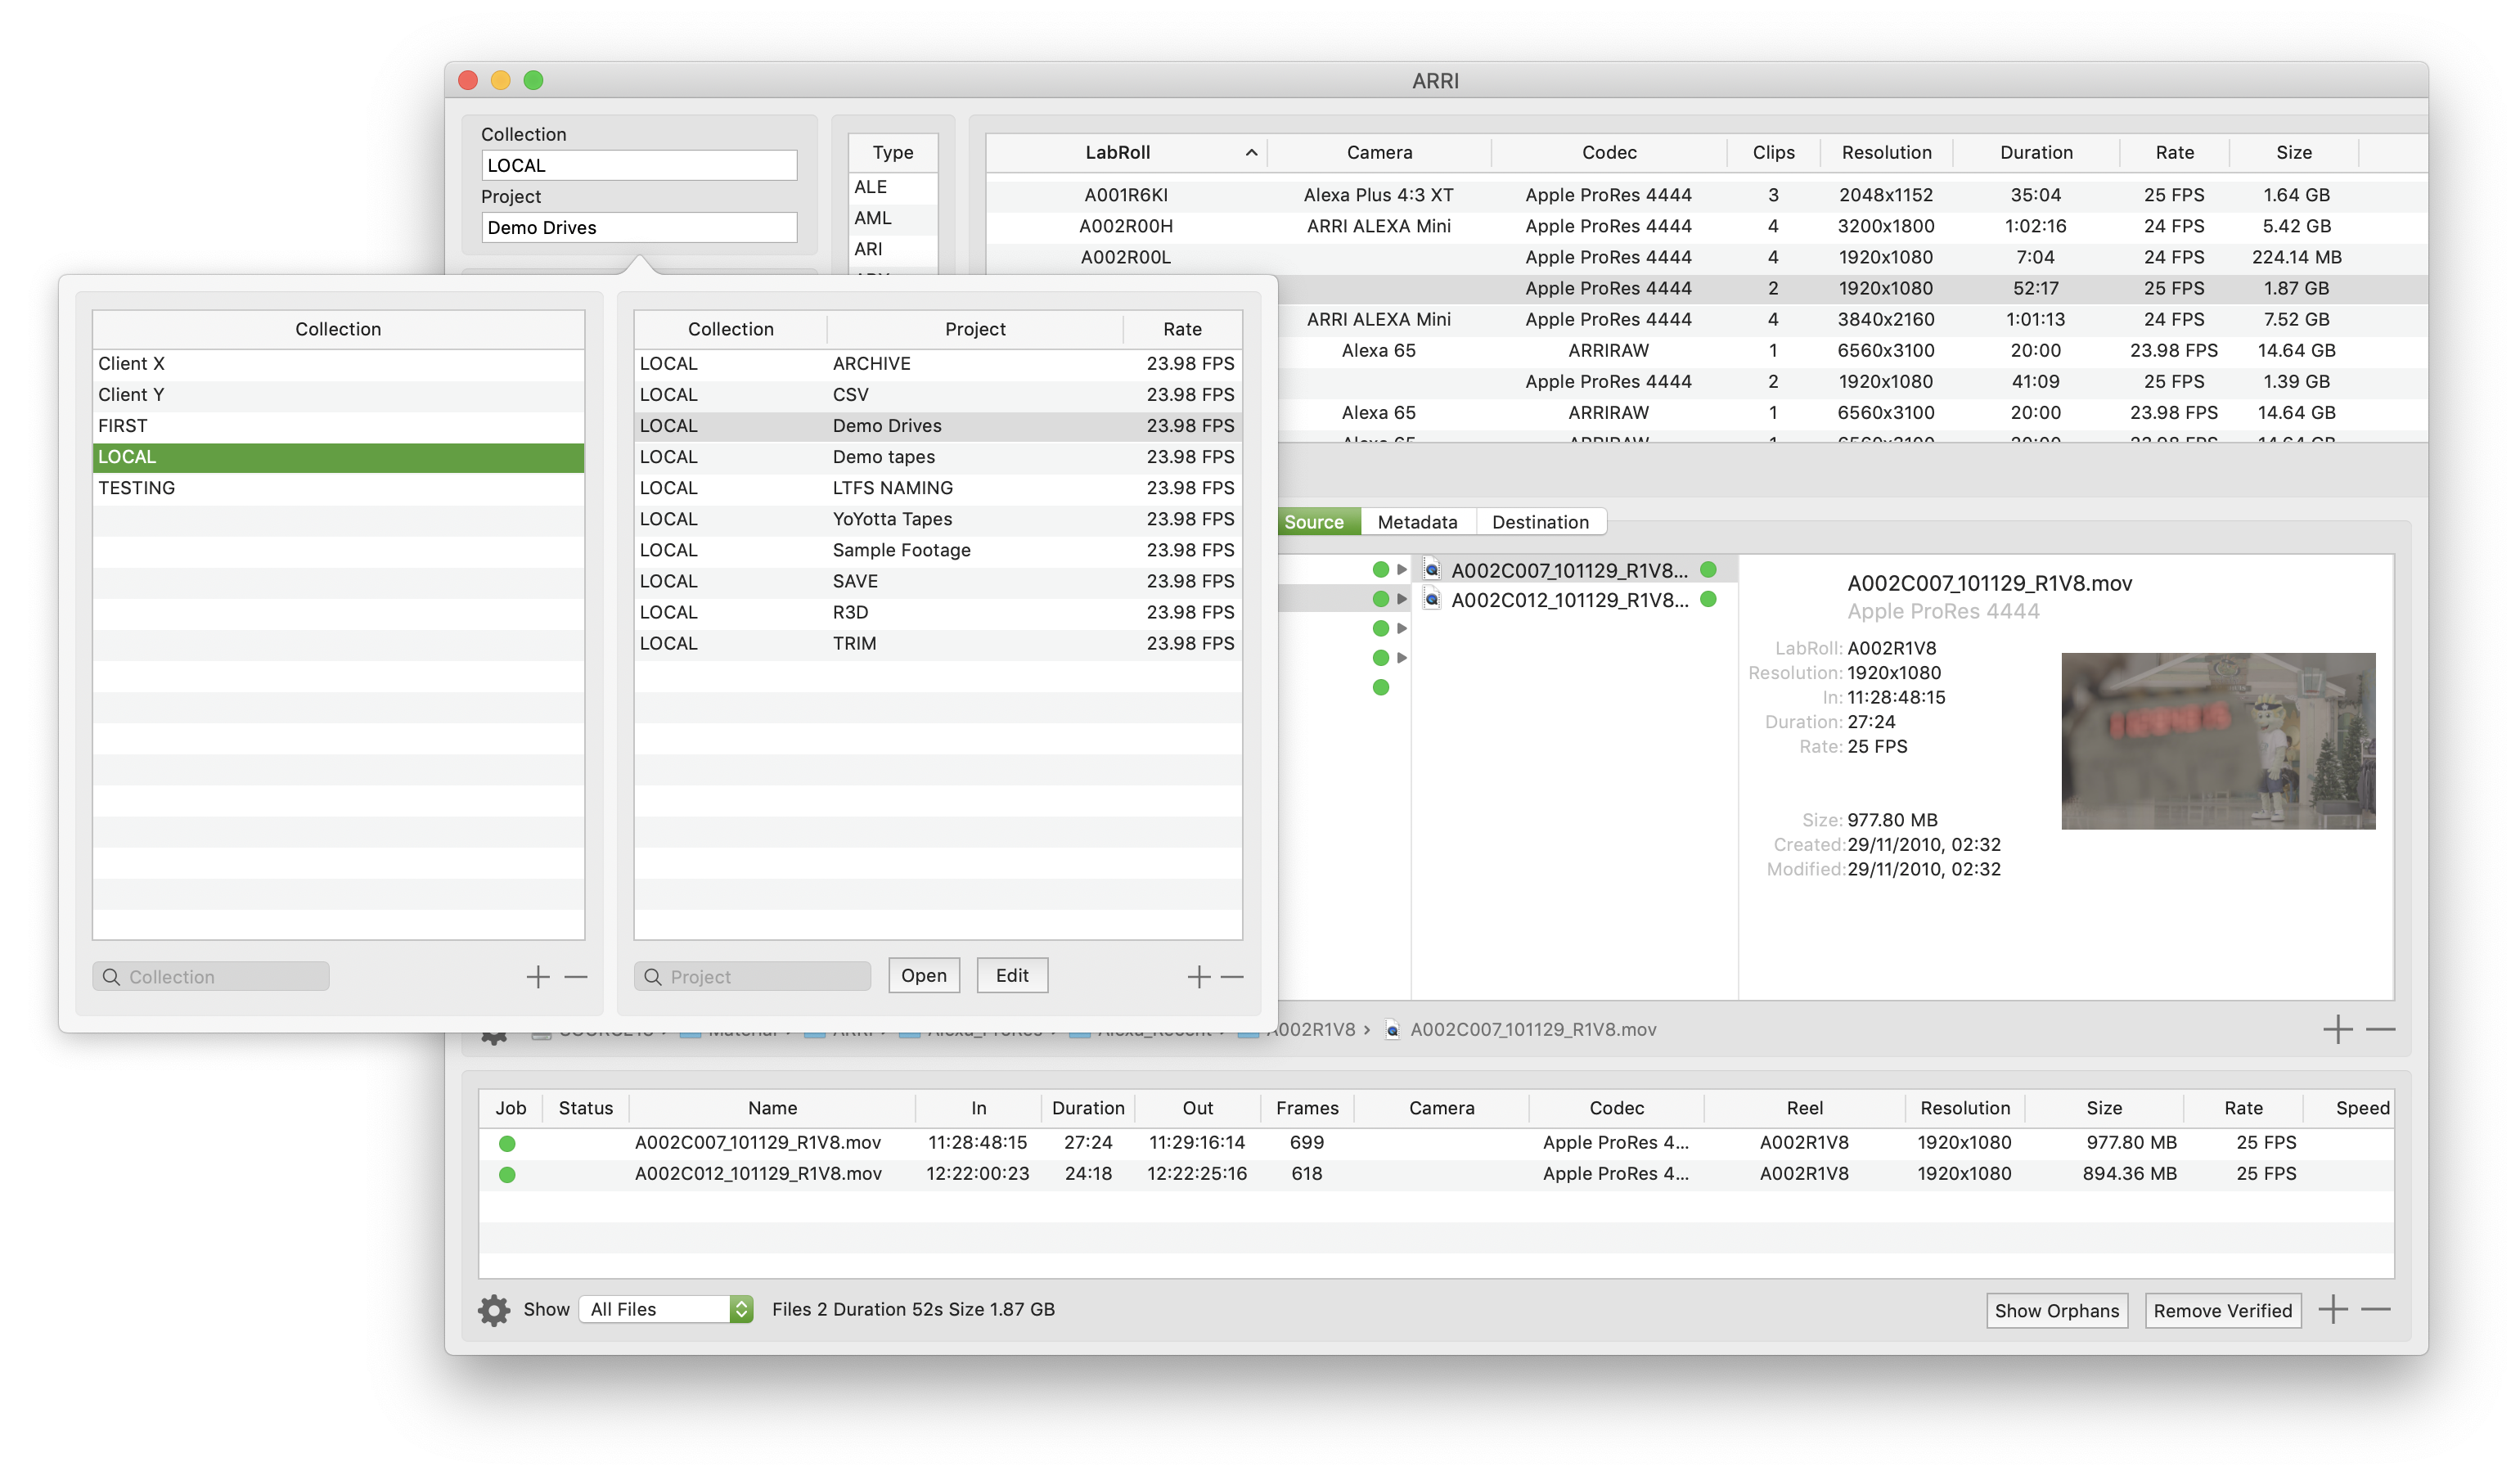
Task: Select the A002R00H LabRoll row
Action: click(x=1705, y=226)
